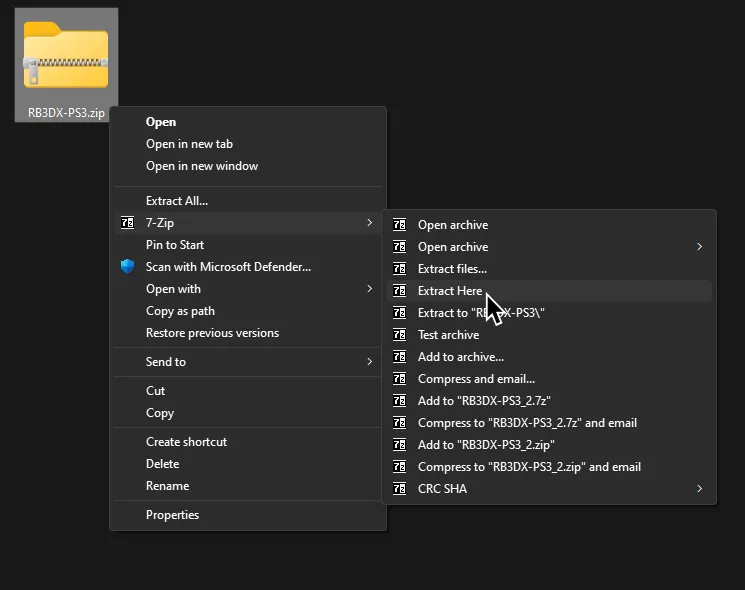
Task: Click the Microsoft Defender shield icon
Action: point(127,266)
